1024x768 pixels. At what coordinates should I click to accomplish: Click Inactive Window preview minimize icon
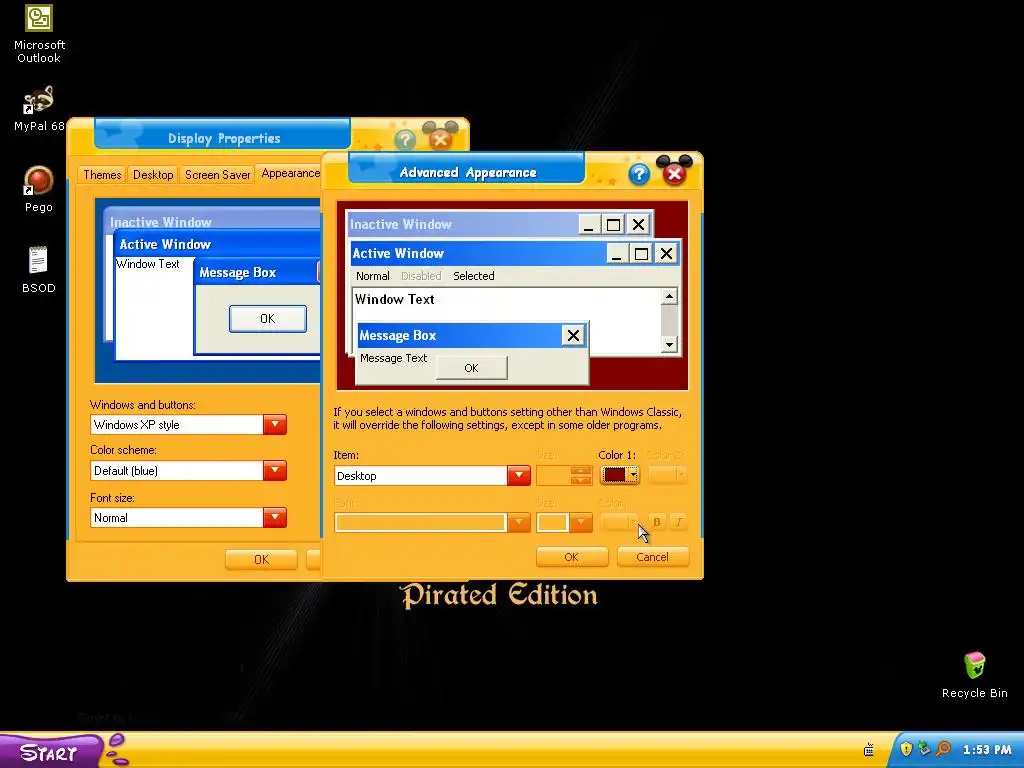pos(588,225)
